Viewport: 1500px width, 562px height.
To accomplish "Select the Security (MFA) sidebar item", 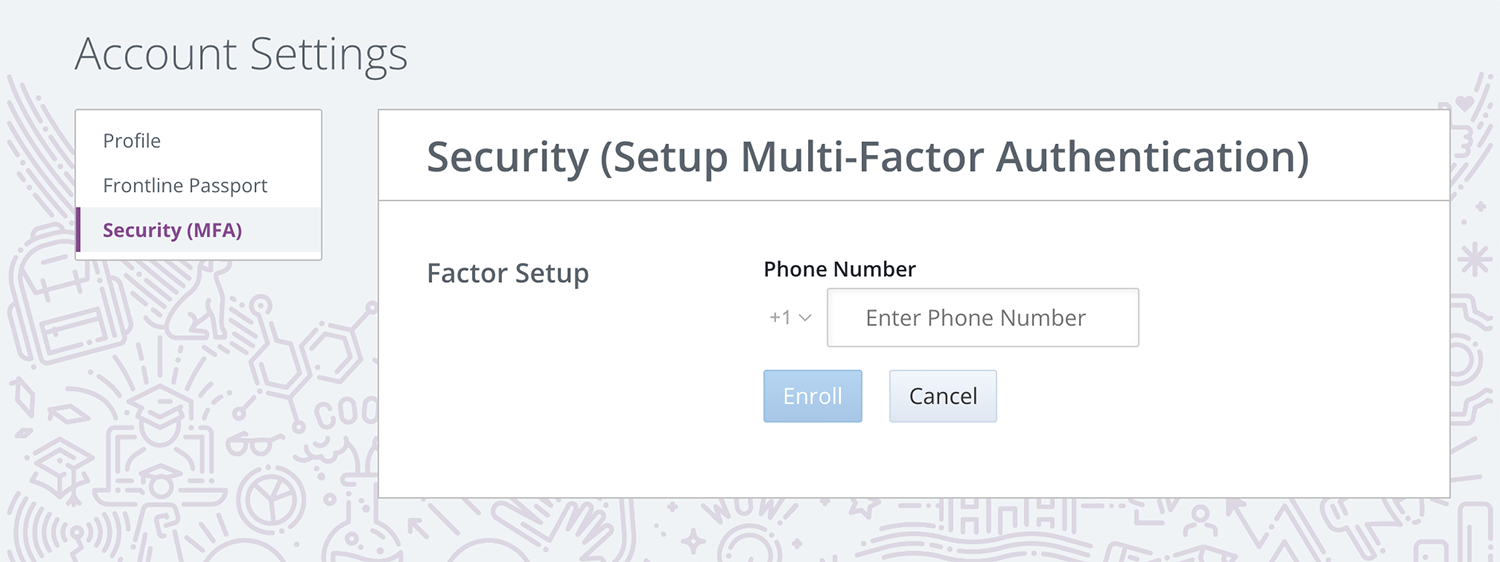I will 199,230.
